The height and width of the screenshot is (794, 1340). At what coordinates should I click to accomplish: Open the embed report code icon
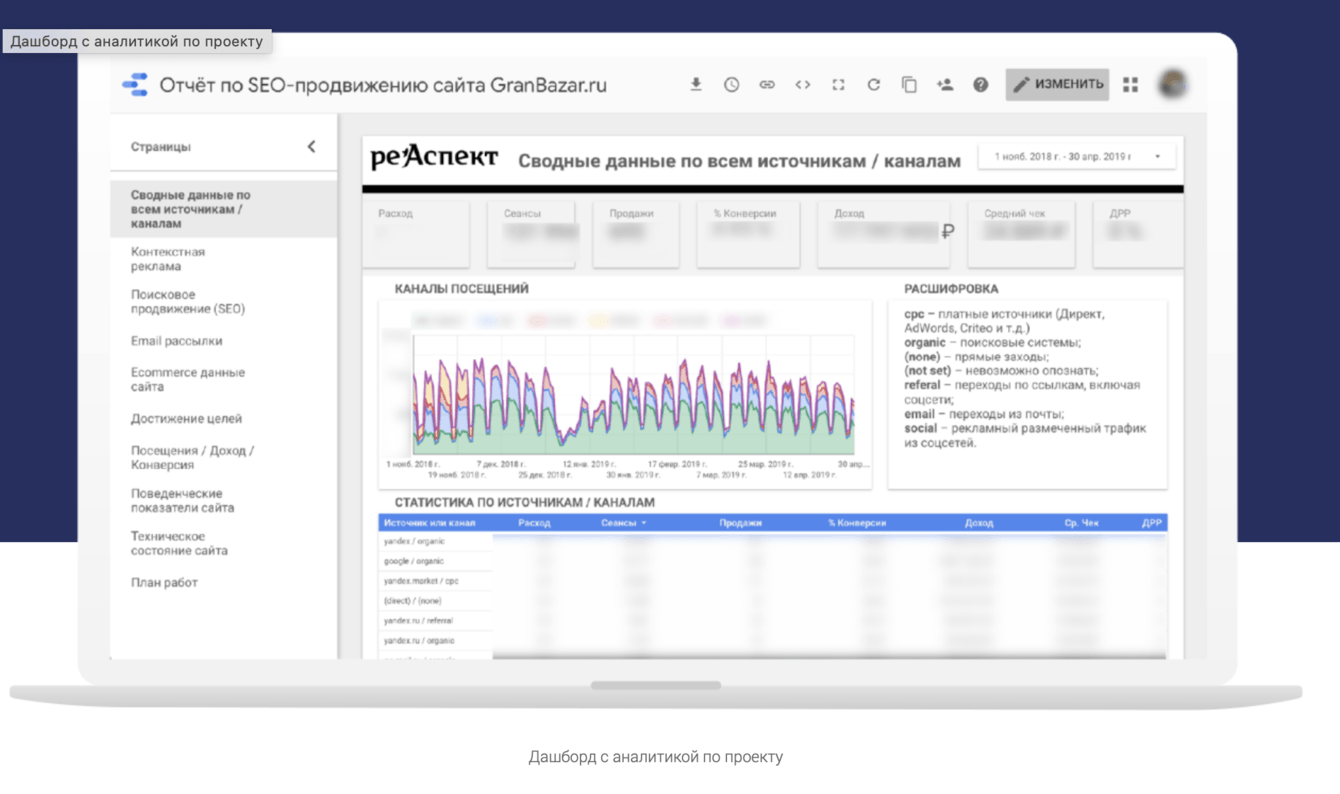803,85
